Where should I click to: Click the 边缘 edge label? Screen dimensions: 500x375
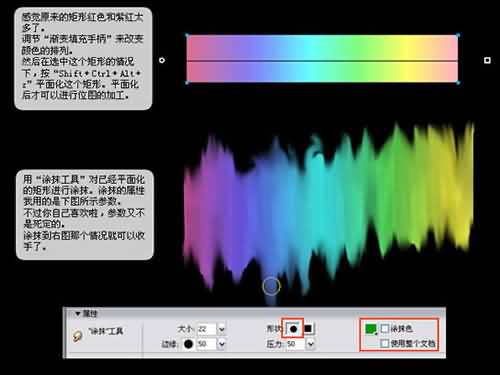(x=170, y=344)
